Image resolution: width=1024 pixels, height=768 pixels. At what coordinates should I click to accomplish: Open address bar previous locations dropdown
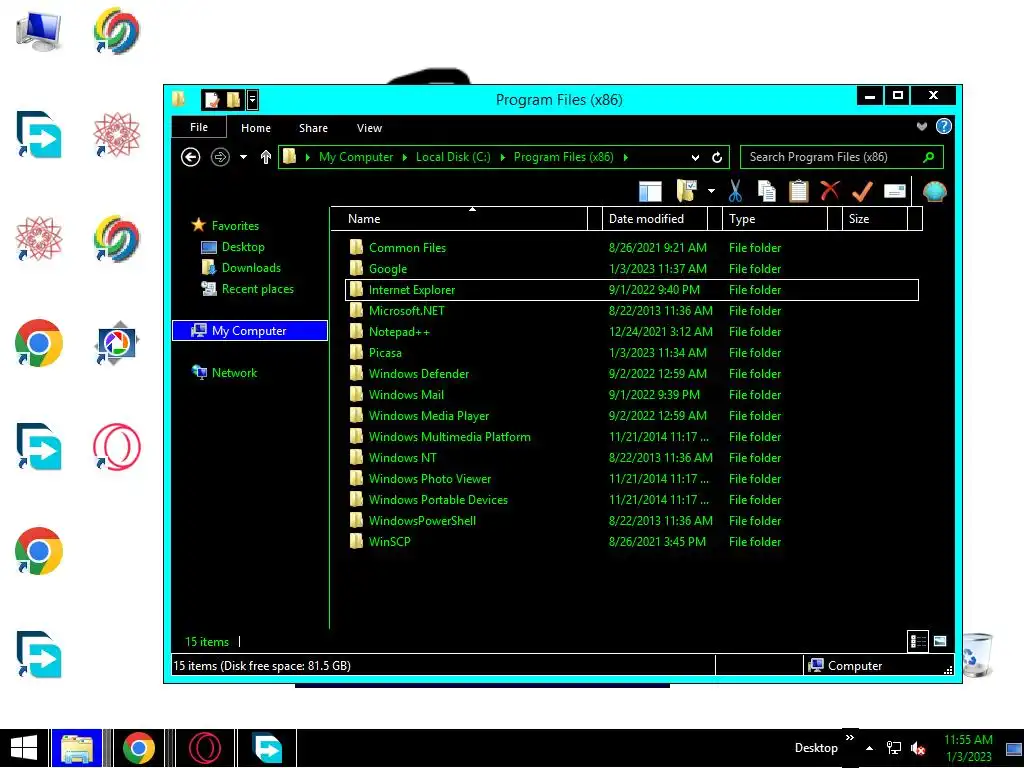(696, 157)
